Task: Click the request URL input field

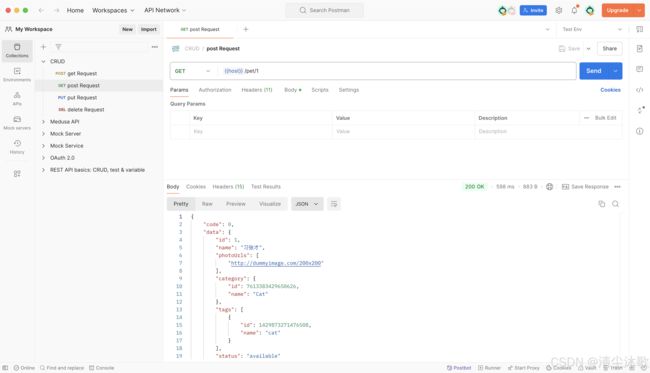Action: [397, 71]
